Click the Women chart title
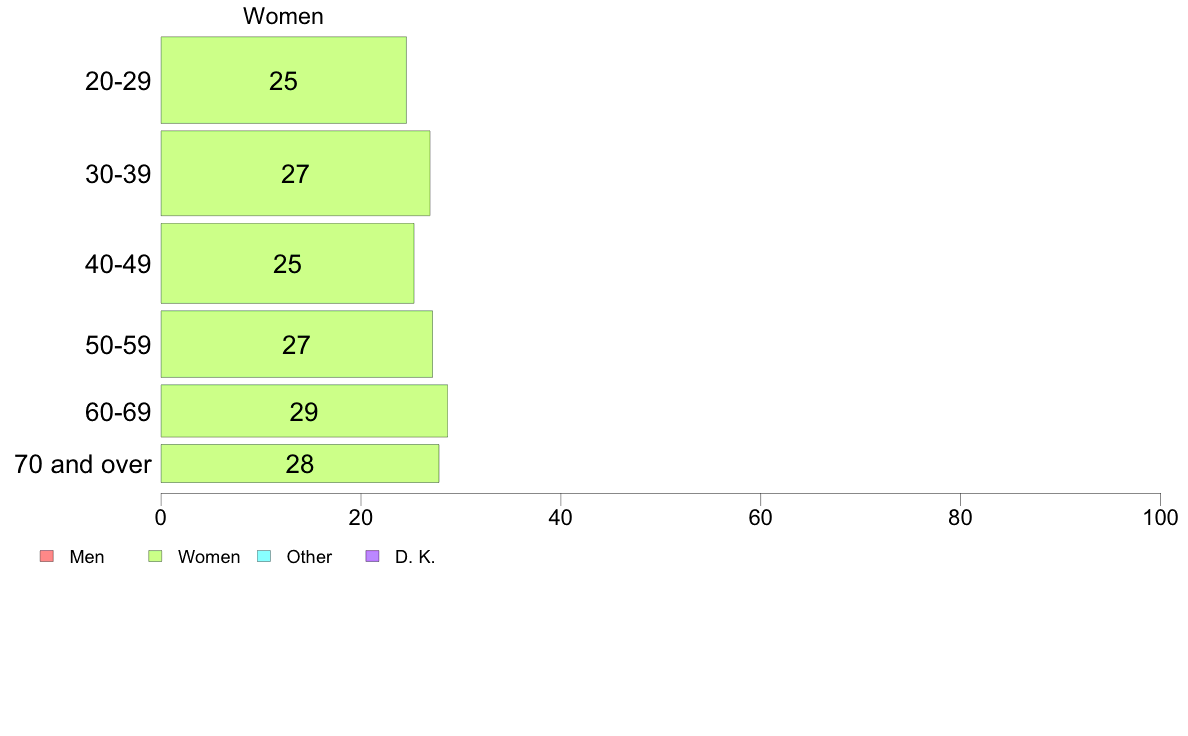The height and width of the screenshot is (736, 1188). coord(283,16)
